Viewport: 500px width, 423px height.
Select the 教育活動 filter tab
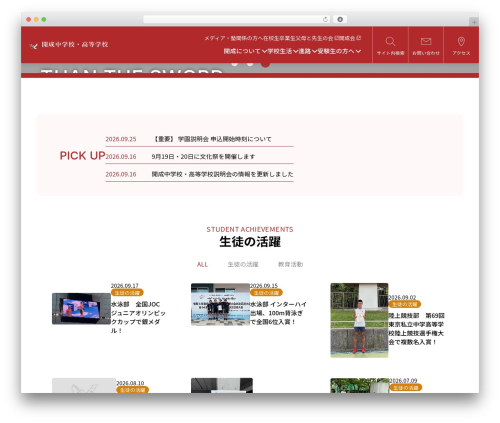(x=290, y=264)
